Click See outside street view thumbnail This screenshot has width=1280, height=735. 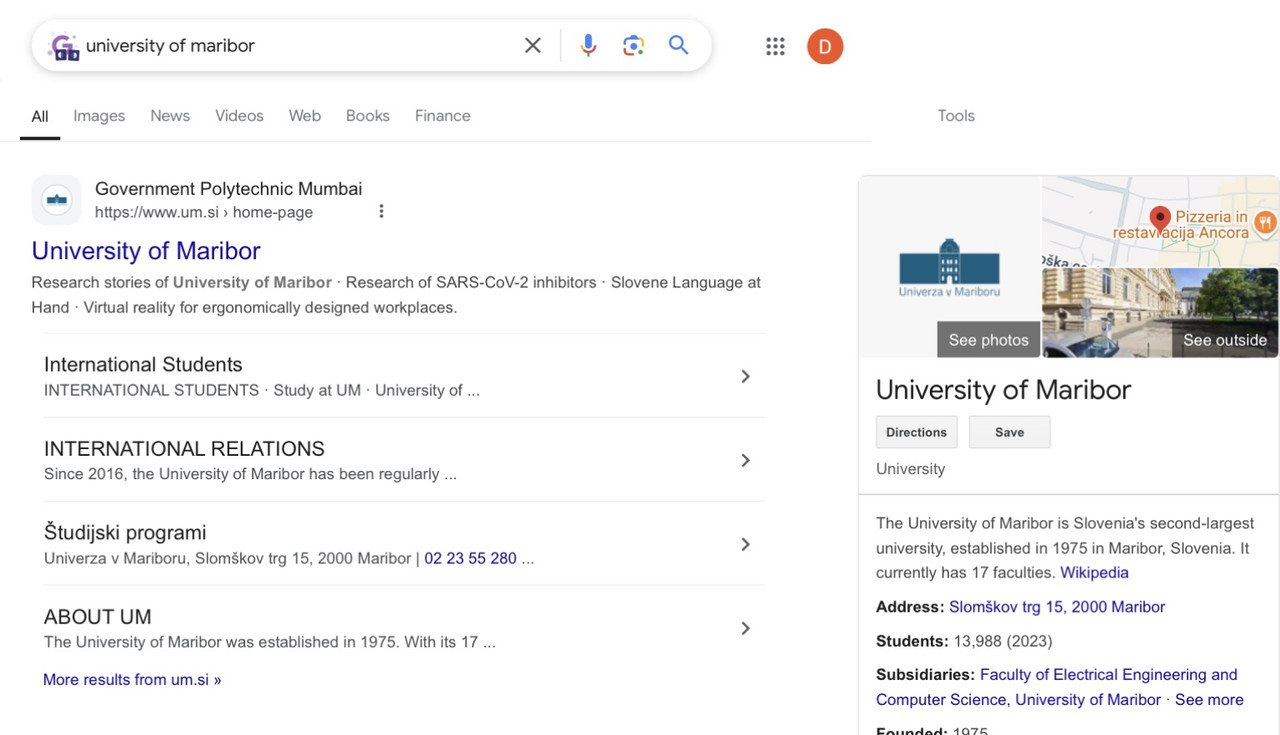click(x=1160, y=312)
